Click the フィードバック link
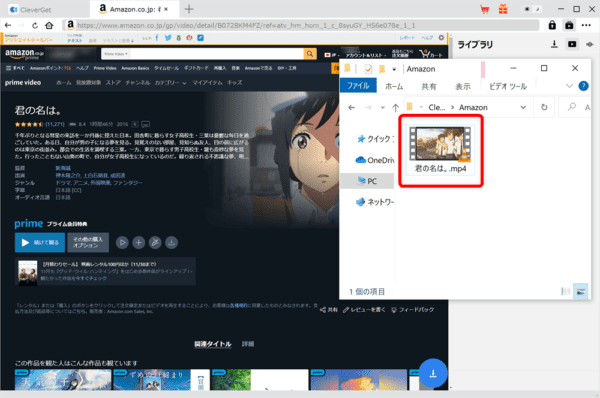This screenshot has width=600, height=398. pos(412,310)
